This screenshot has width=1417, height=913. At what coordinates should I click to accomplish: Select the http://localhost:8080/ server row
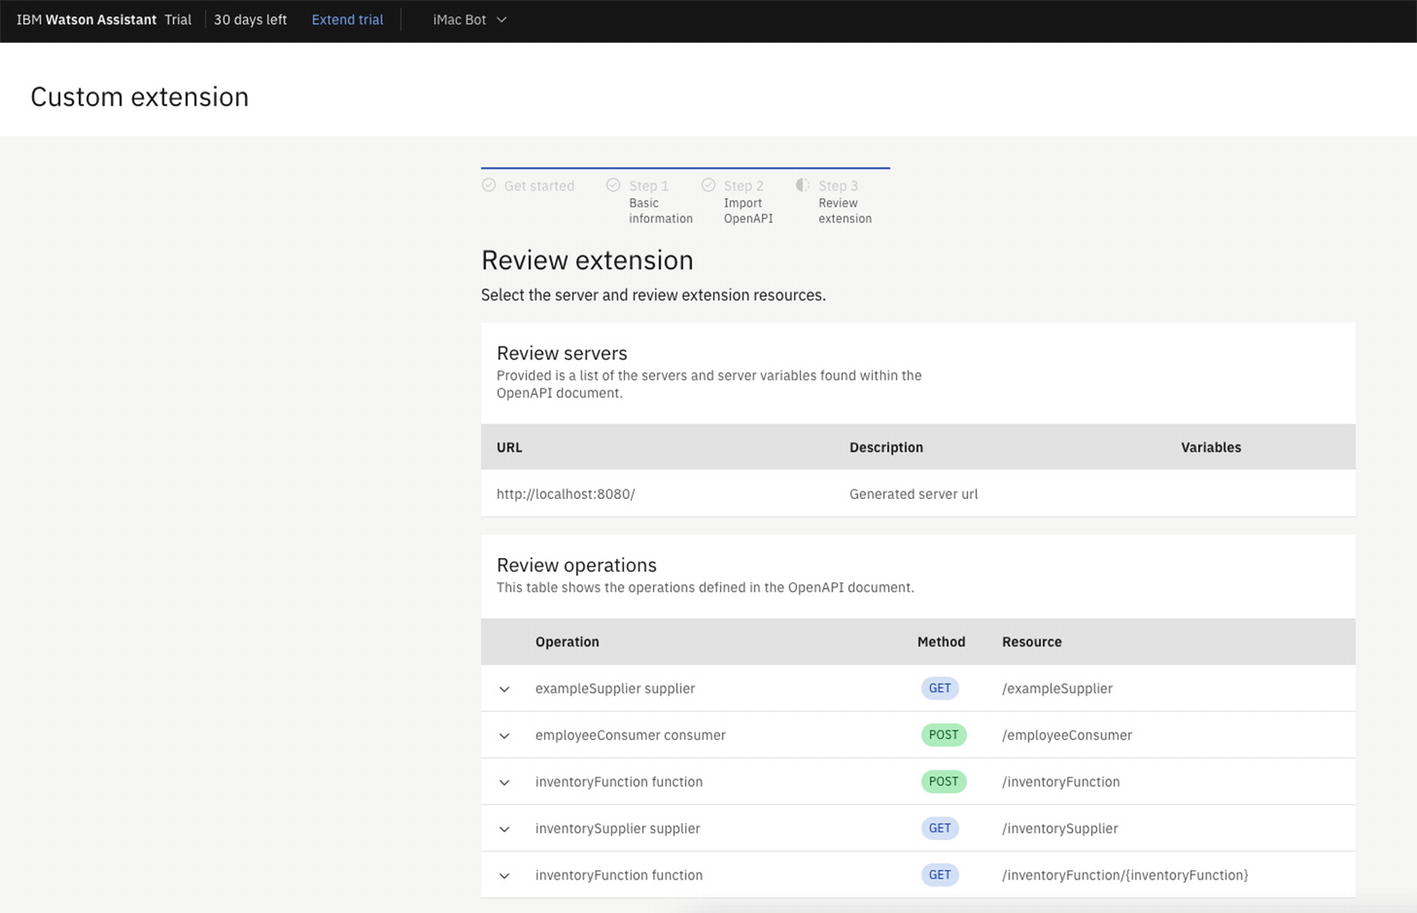pos(566,494)
